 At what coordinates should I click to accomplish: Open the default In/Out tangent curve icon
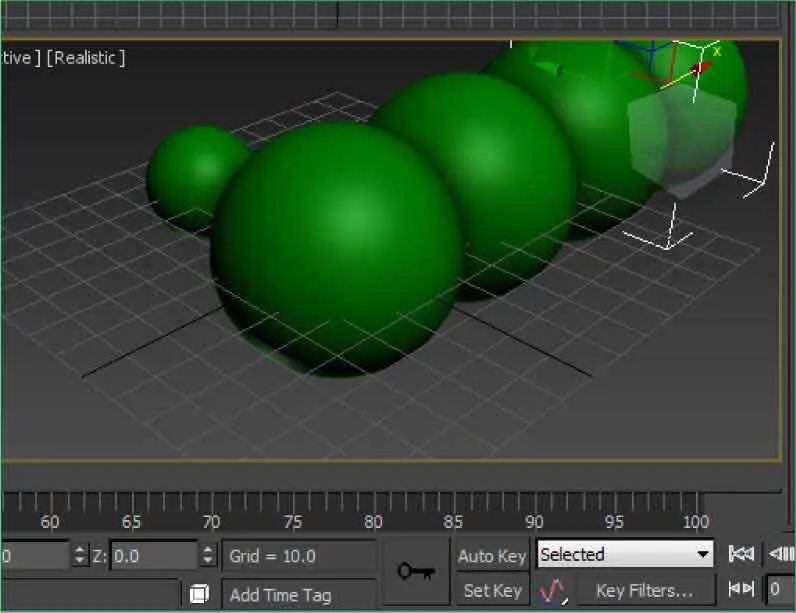coord(552,590)
